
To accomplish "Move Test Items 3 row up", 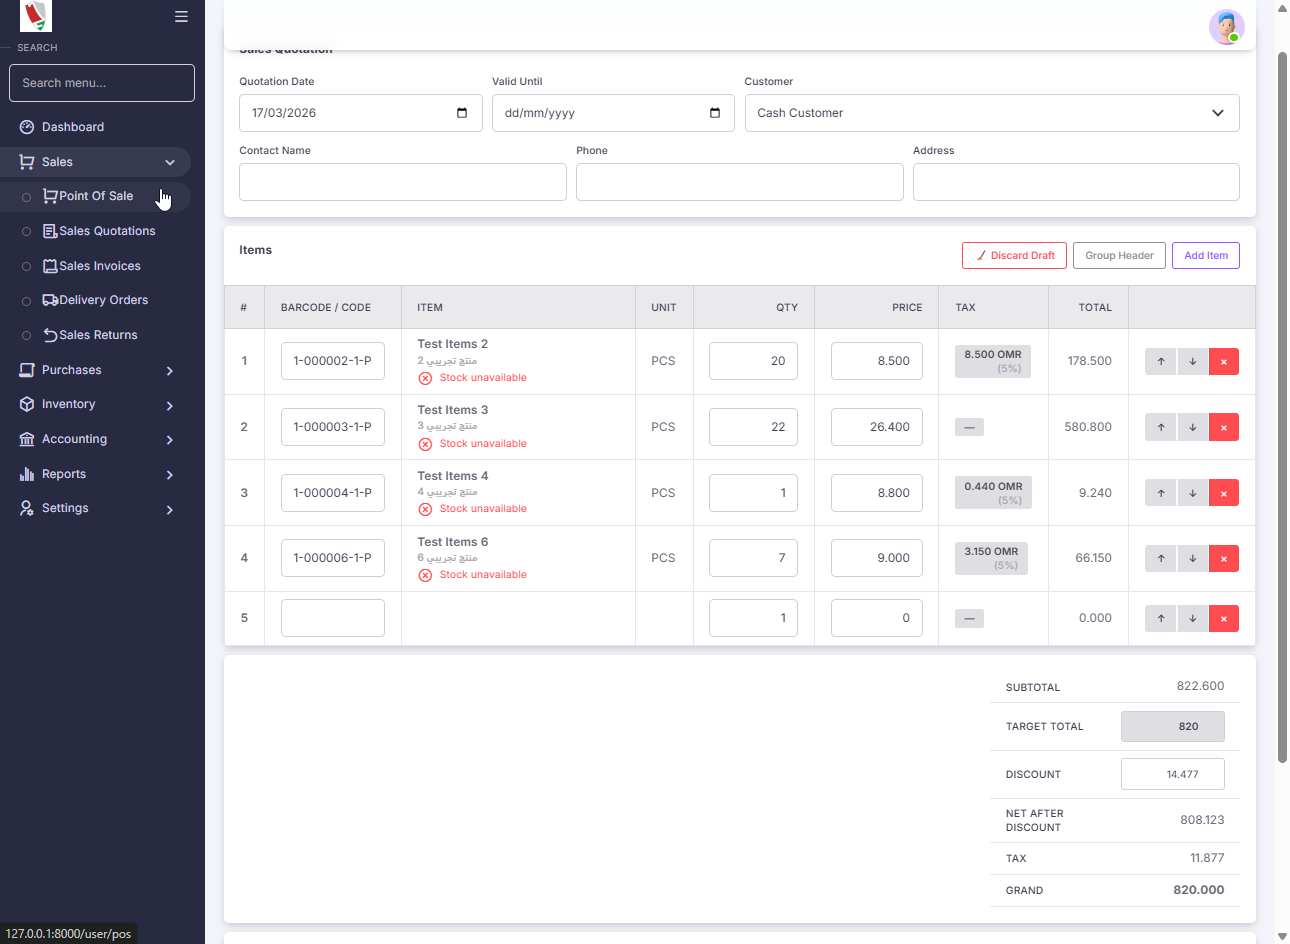I will (x=1161, y=428).
